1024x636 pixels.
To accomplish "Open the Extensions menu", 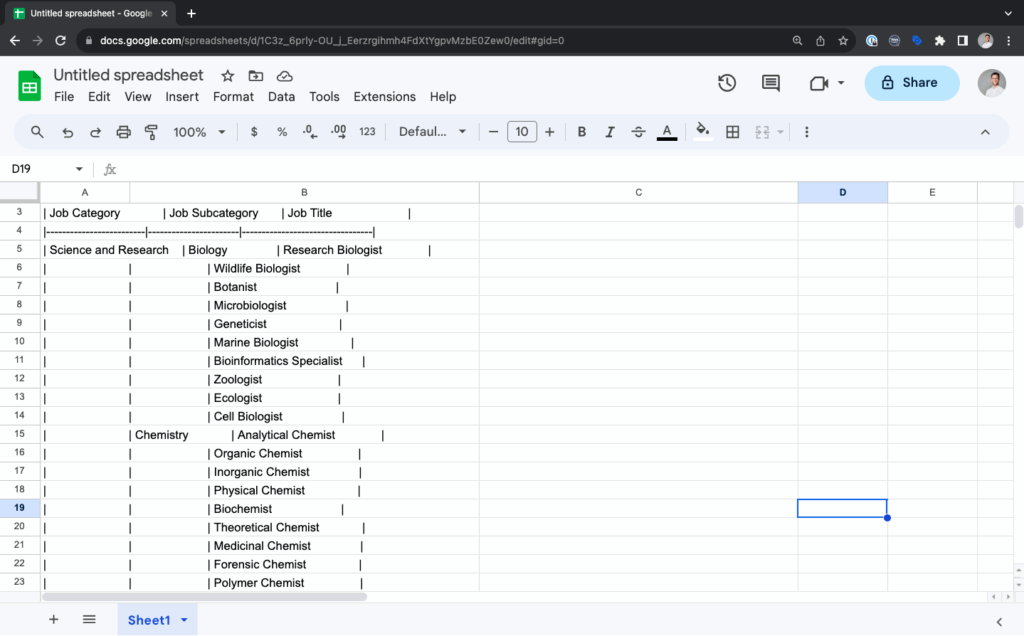I will (x=384, y=97).
